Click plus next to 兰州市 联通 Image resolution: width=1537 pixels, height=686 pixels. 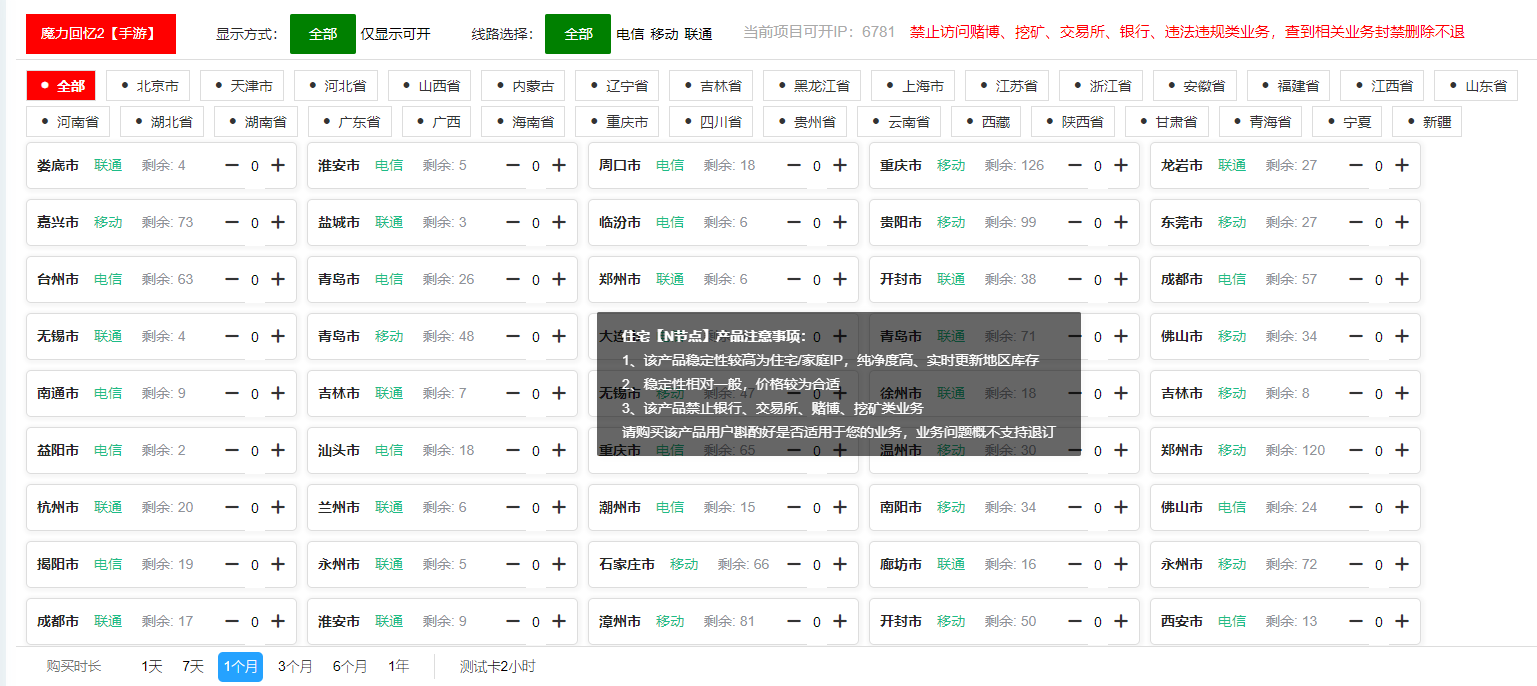[x=558, y=507]
